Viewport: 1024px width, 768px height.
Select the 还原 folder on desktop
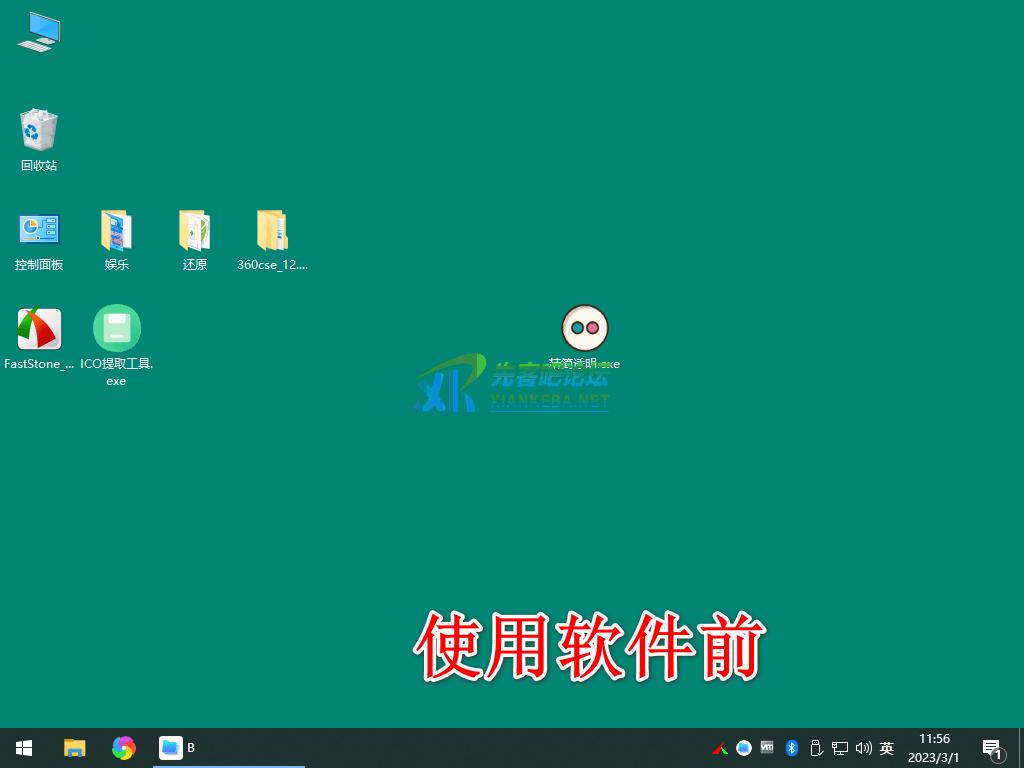195,230
